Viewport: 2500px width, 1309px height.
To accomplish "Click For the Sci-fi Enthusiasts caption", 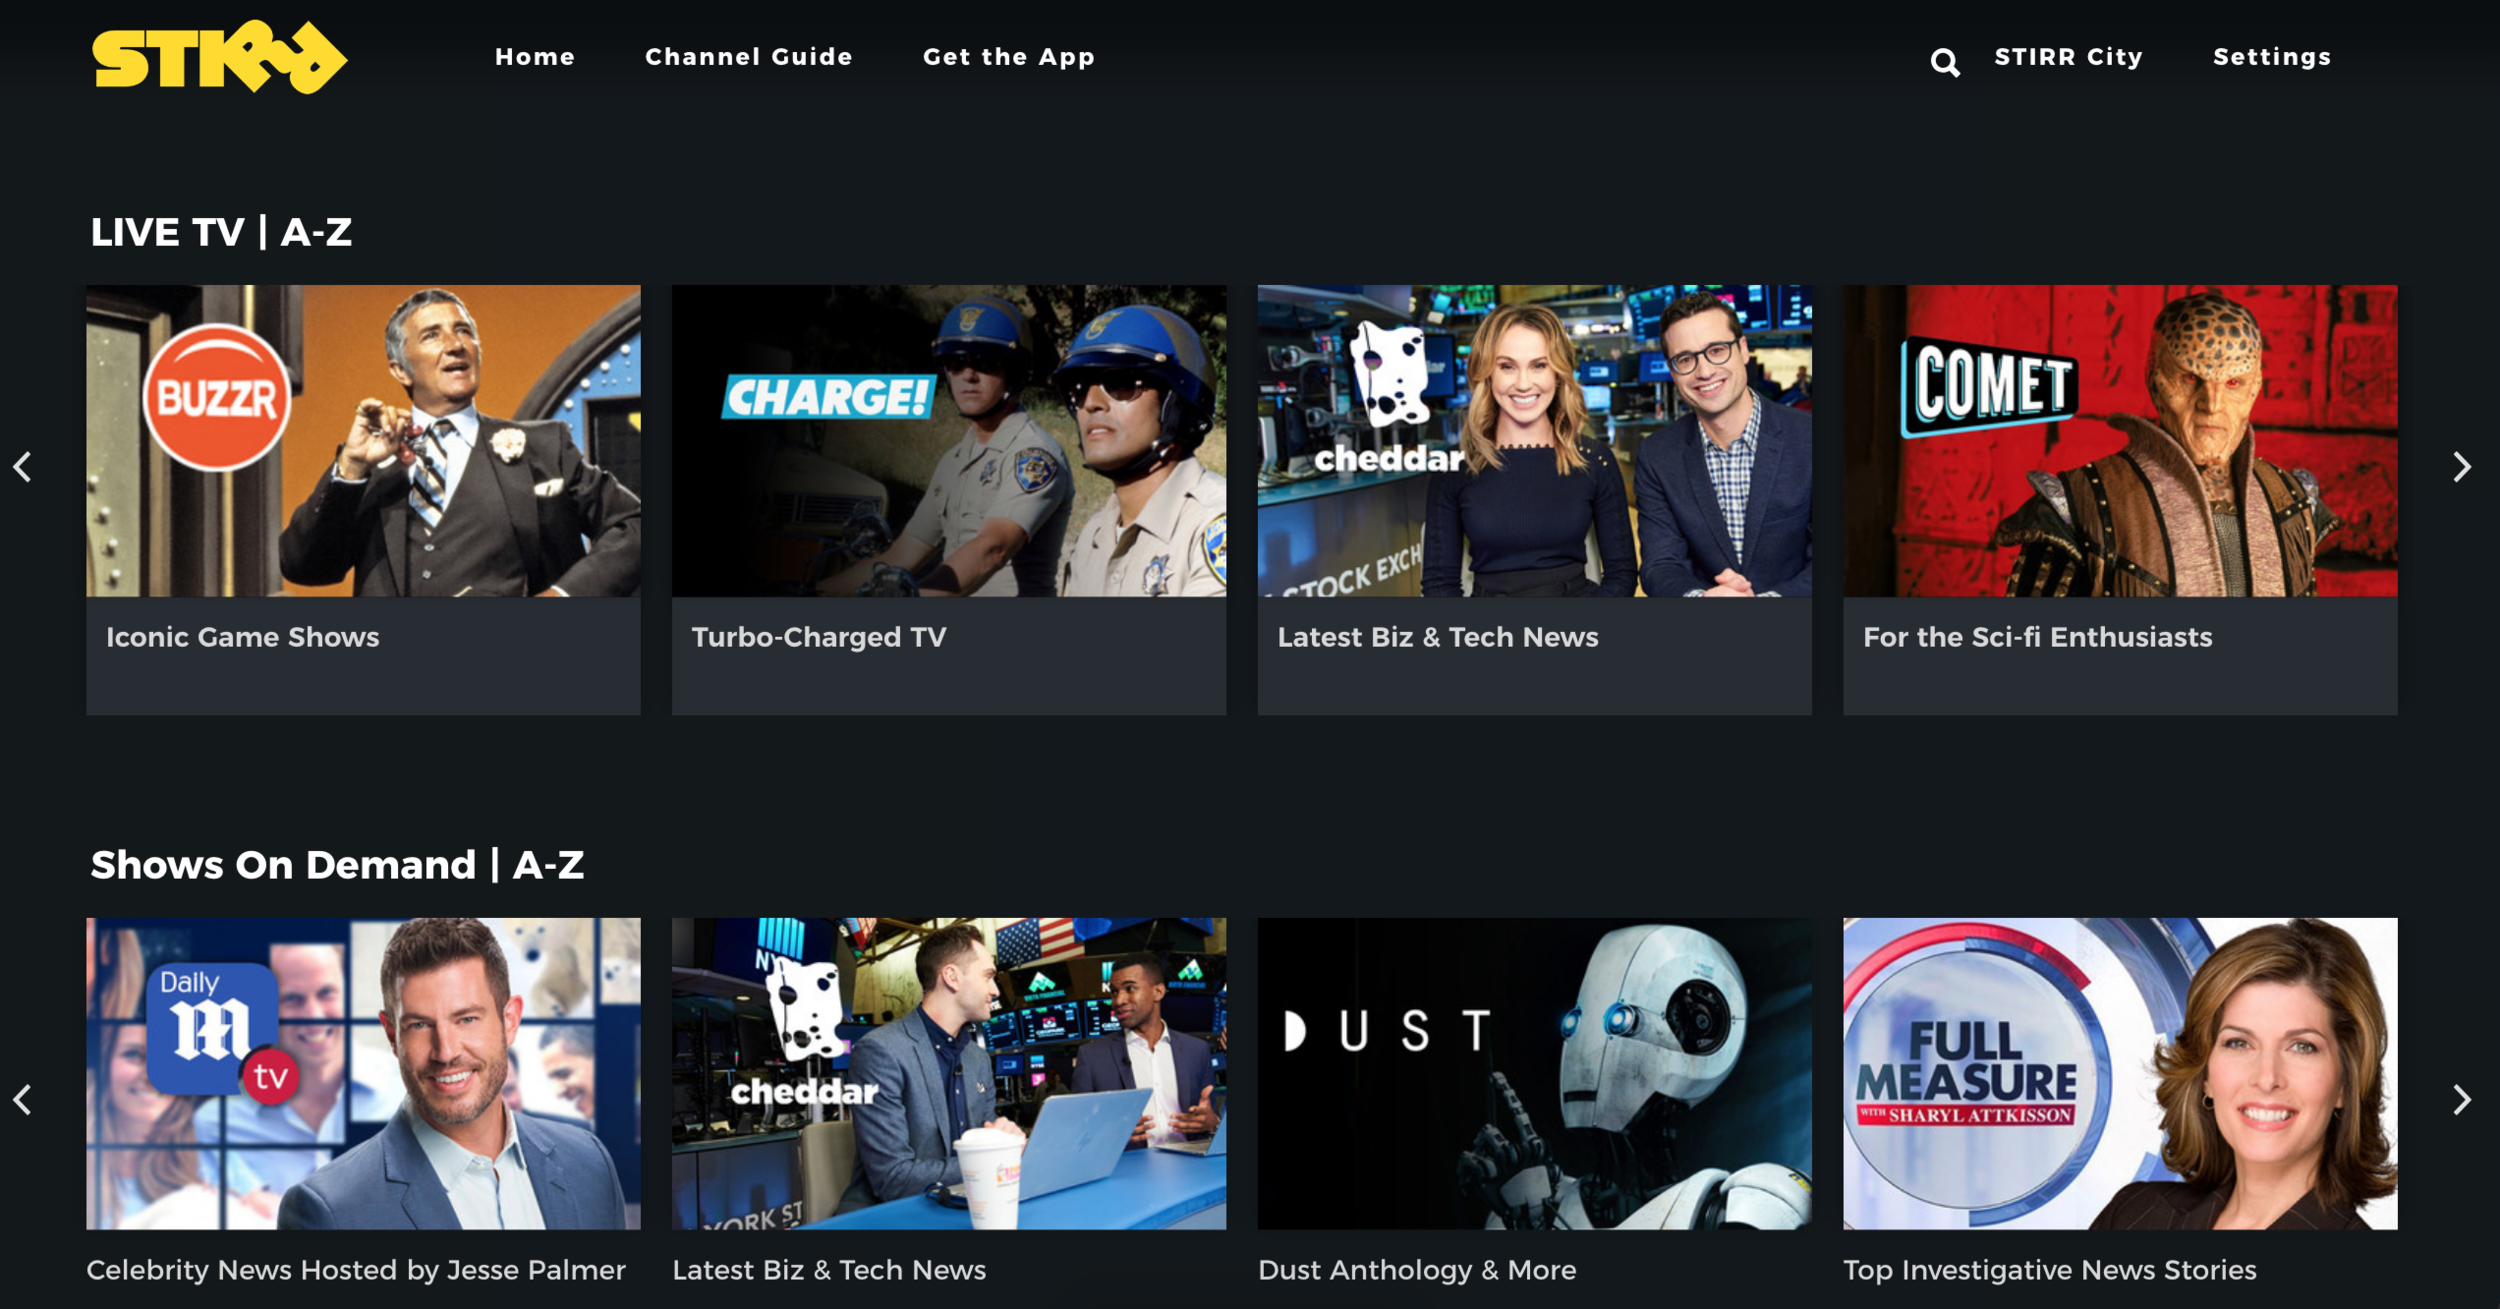I will (x=2038, y=637).
